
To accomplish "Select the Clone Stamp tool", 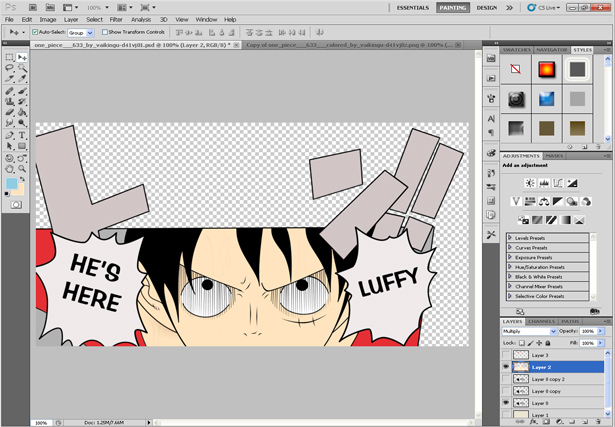I will click(10, 102).
